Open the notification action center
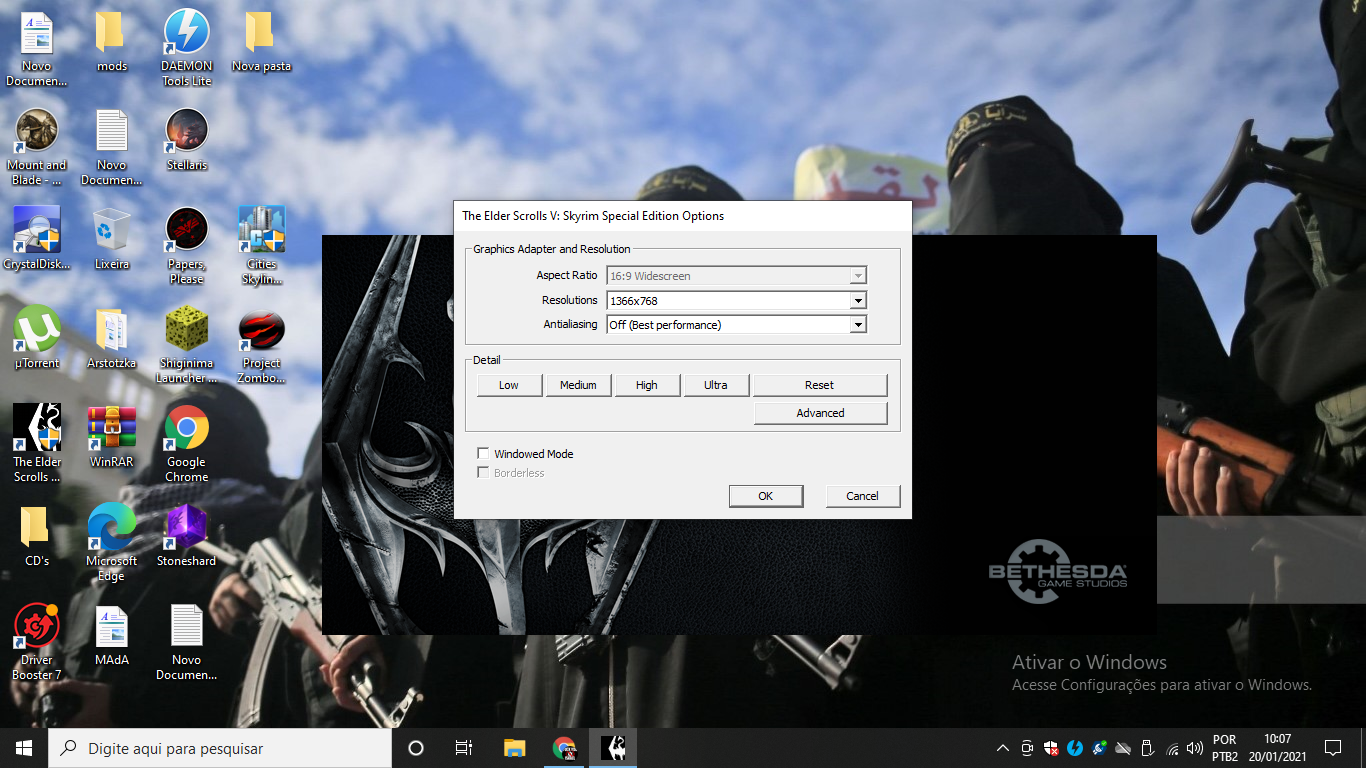Image resolution: width=1366 pixels, height=768 pixels. point(1333,748)
